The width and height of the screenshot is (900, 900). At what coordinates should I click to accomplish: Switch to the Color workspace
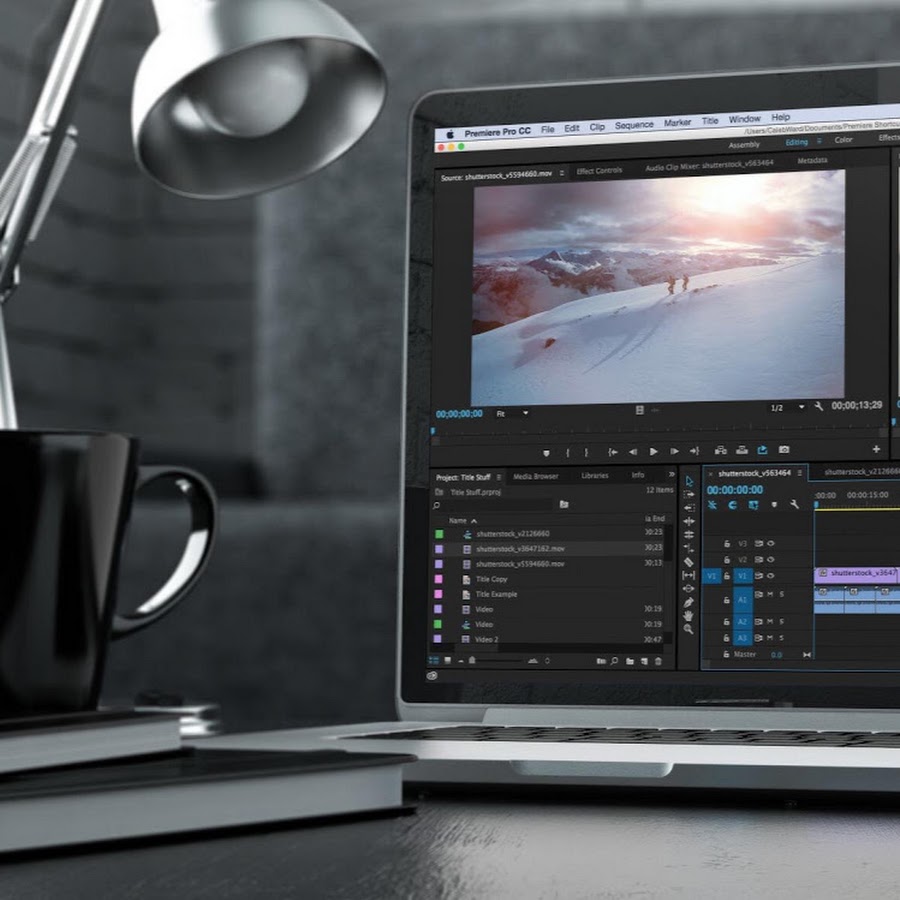(x=843, y=140)
